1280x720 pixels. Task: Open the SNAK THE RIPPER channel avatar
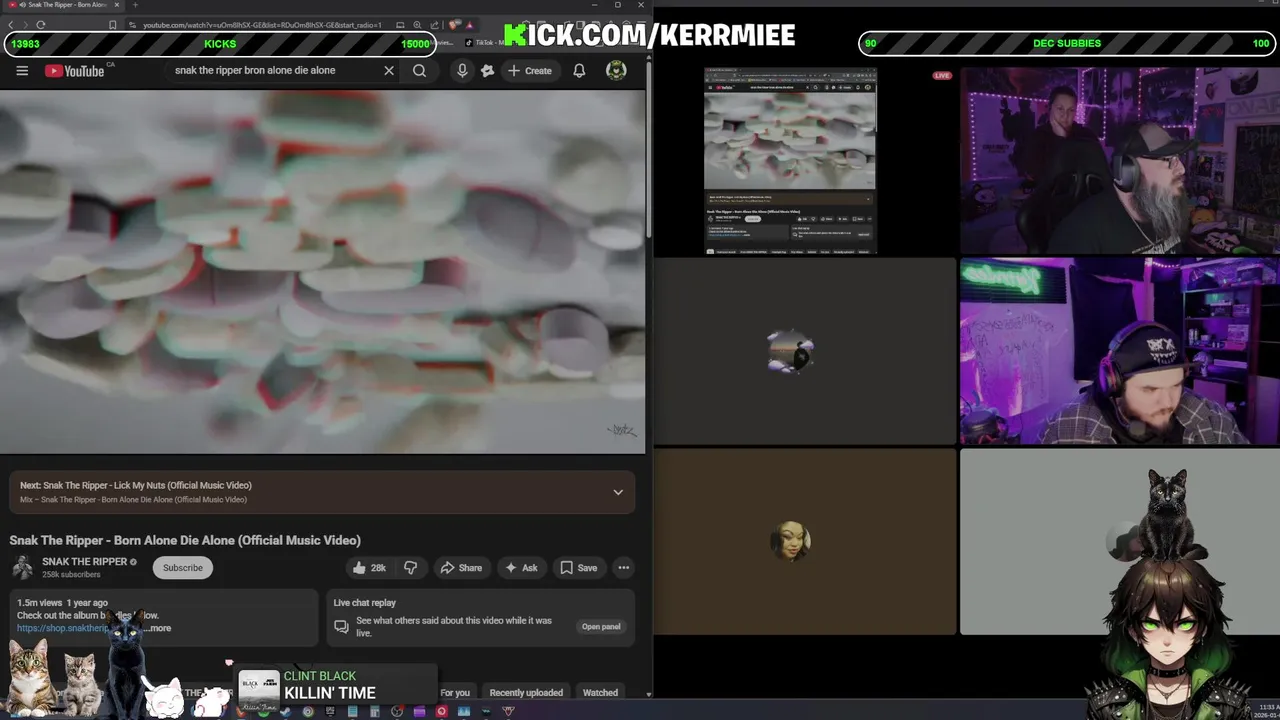pyautogui.click(x=22, y=568)
